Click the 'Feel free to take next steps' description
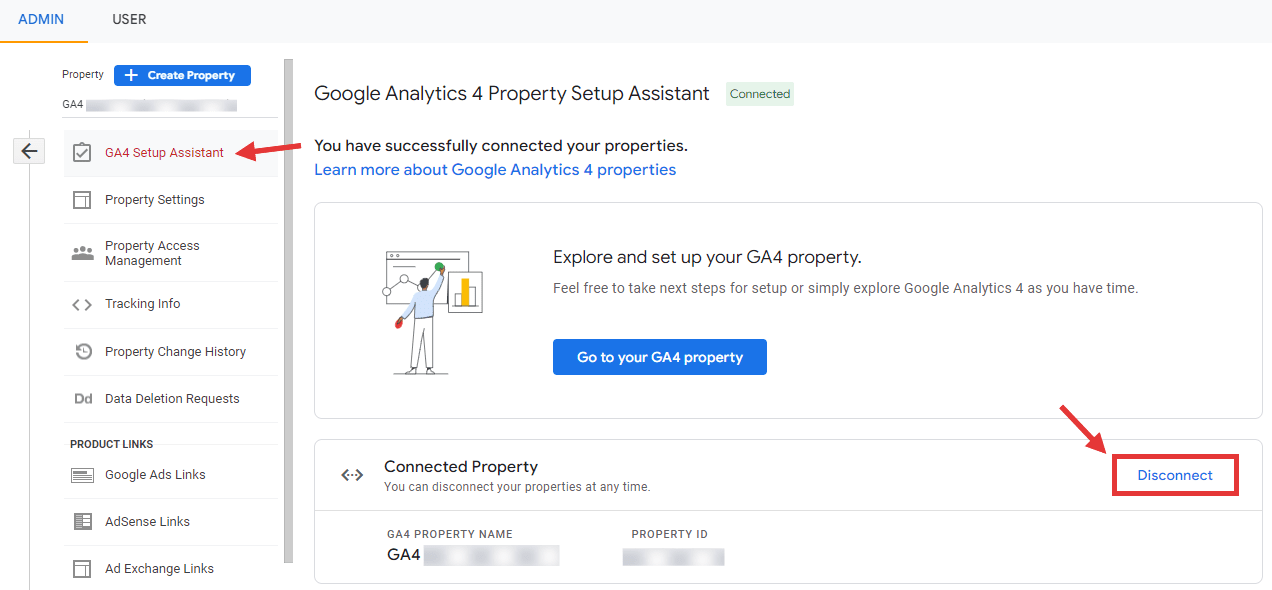This screenshot has height=590, width=1272. click(846, 288)
